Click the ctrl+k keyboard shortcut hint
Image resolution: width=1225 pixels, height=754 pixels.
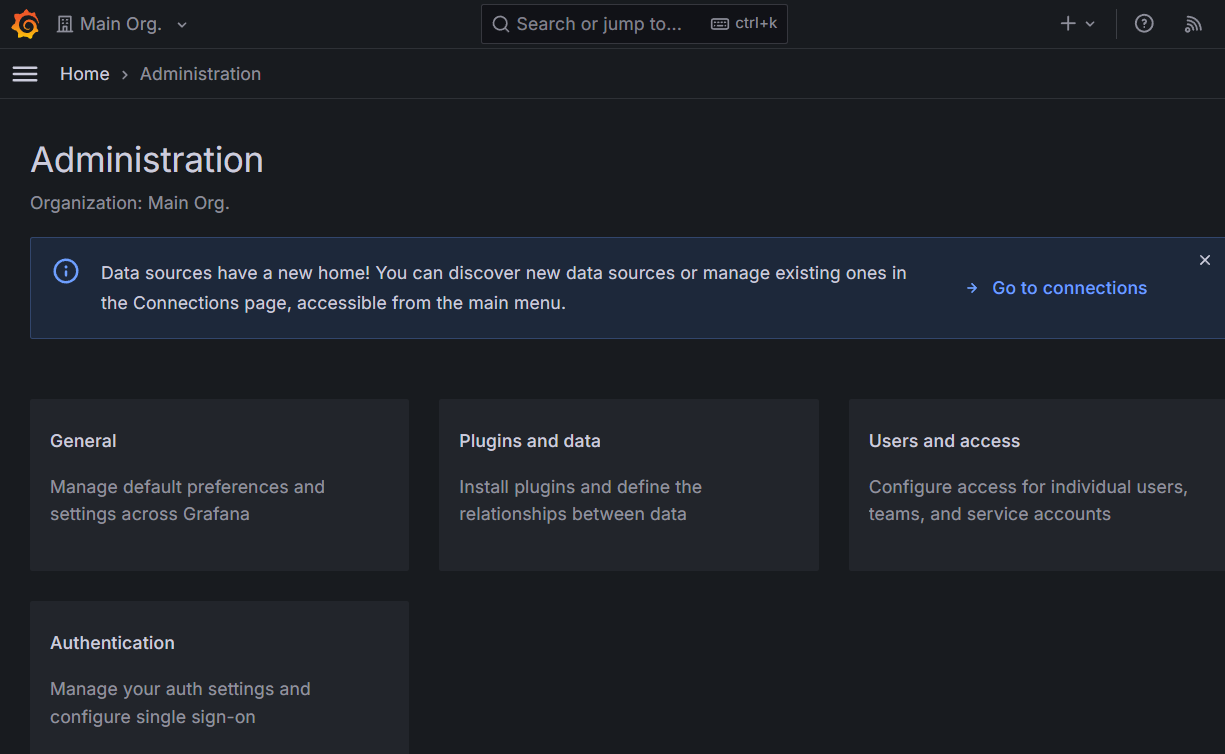tap(744, 24)
